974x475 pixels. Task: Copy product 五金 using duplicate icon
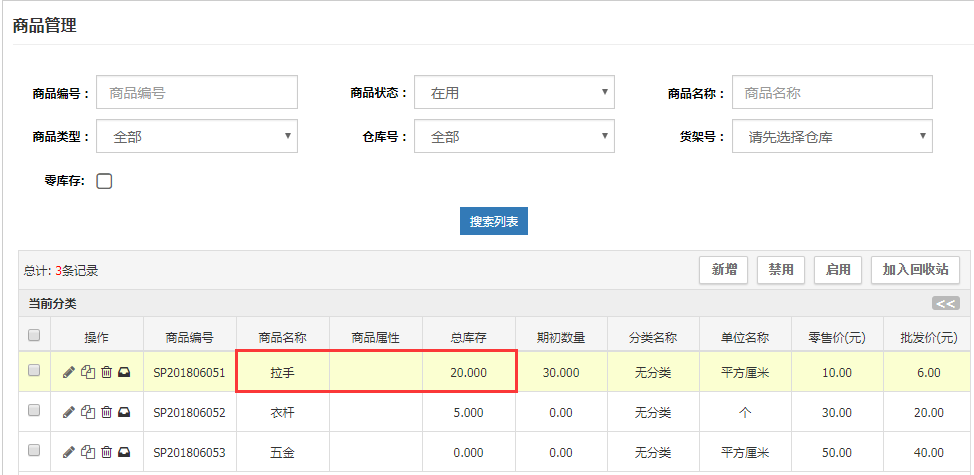tap(88, 452)
